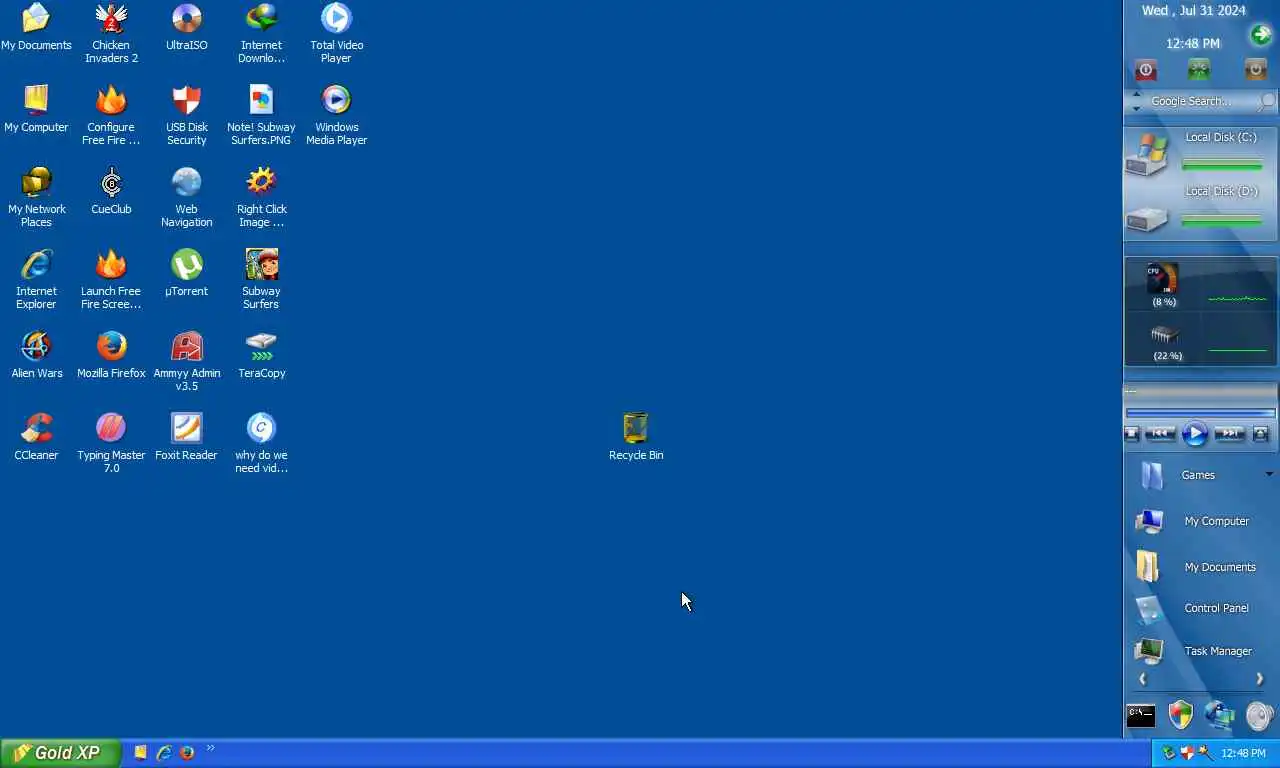Select the UltraISO desktop shortcut

pos(186,28)
